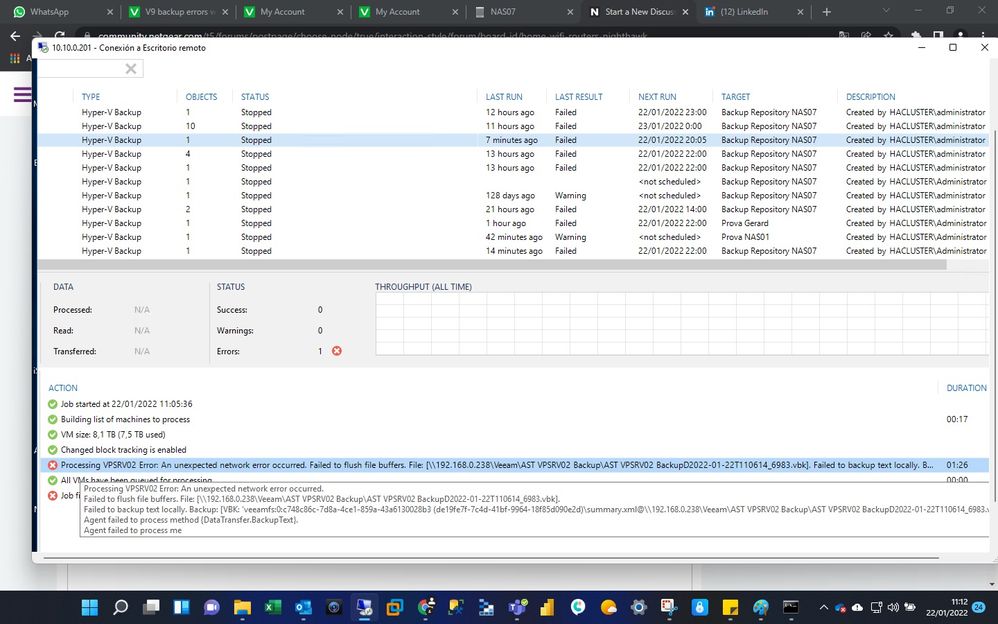Switch to the NAS07 browser tab
The width and height of the screenshot is (998, 624).
pyautogui.click(x=524, y=12)
